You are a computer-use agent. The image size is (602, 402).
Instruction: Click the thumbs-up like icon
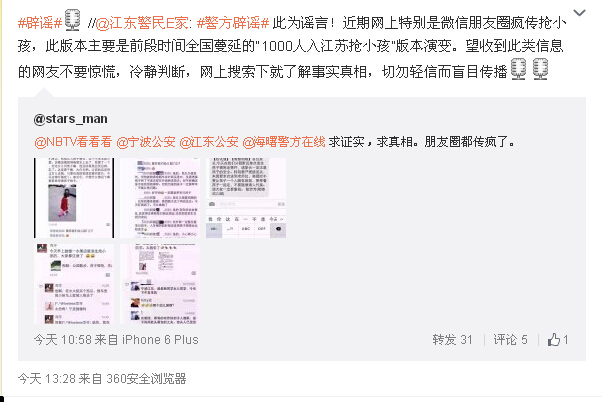[x=554, y=339]
